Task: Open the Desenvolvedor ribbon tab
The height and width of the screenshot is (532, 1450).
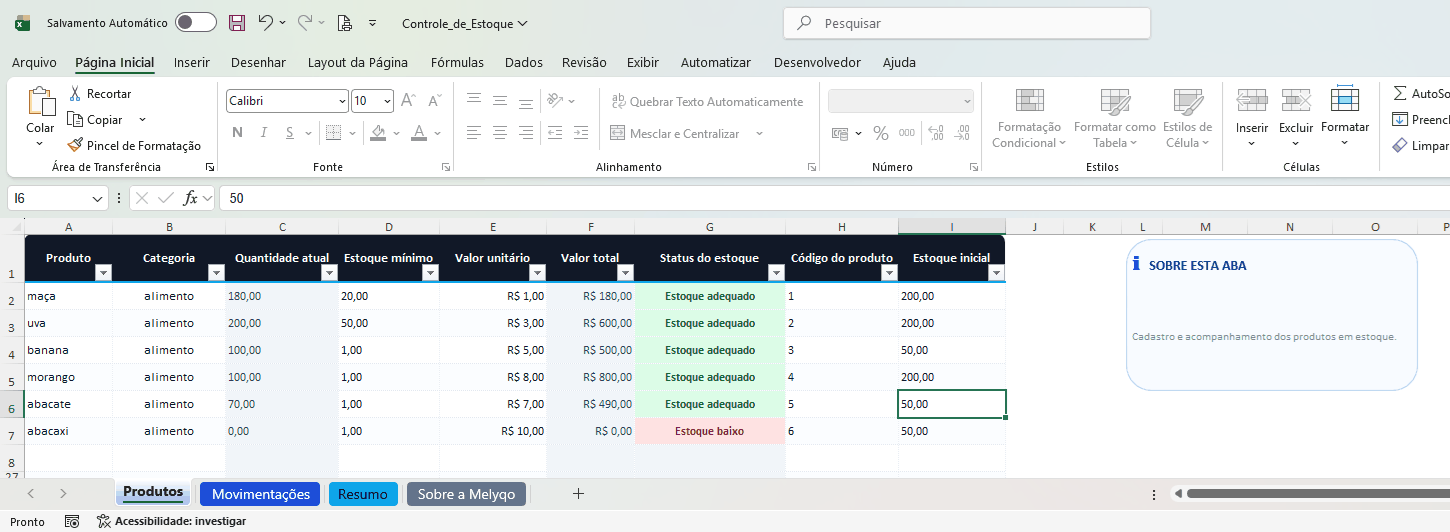Action: [817, 62]
